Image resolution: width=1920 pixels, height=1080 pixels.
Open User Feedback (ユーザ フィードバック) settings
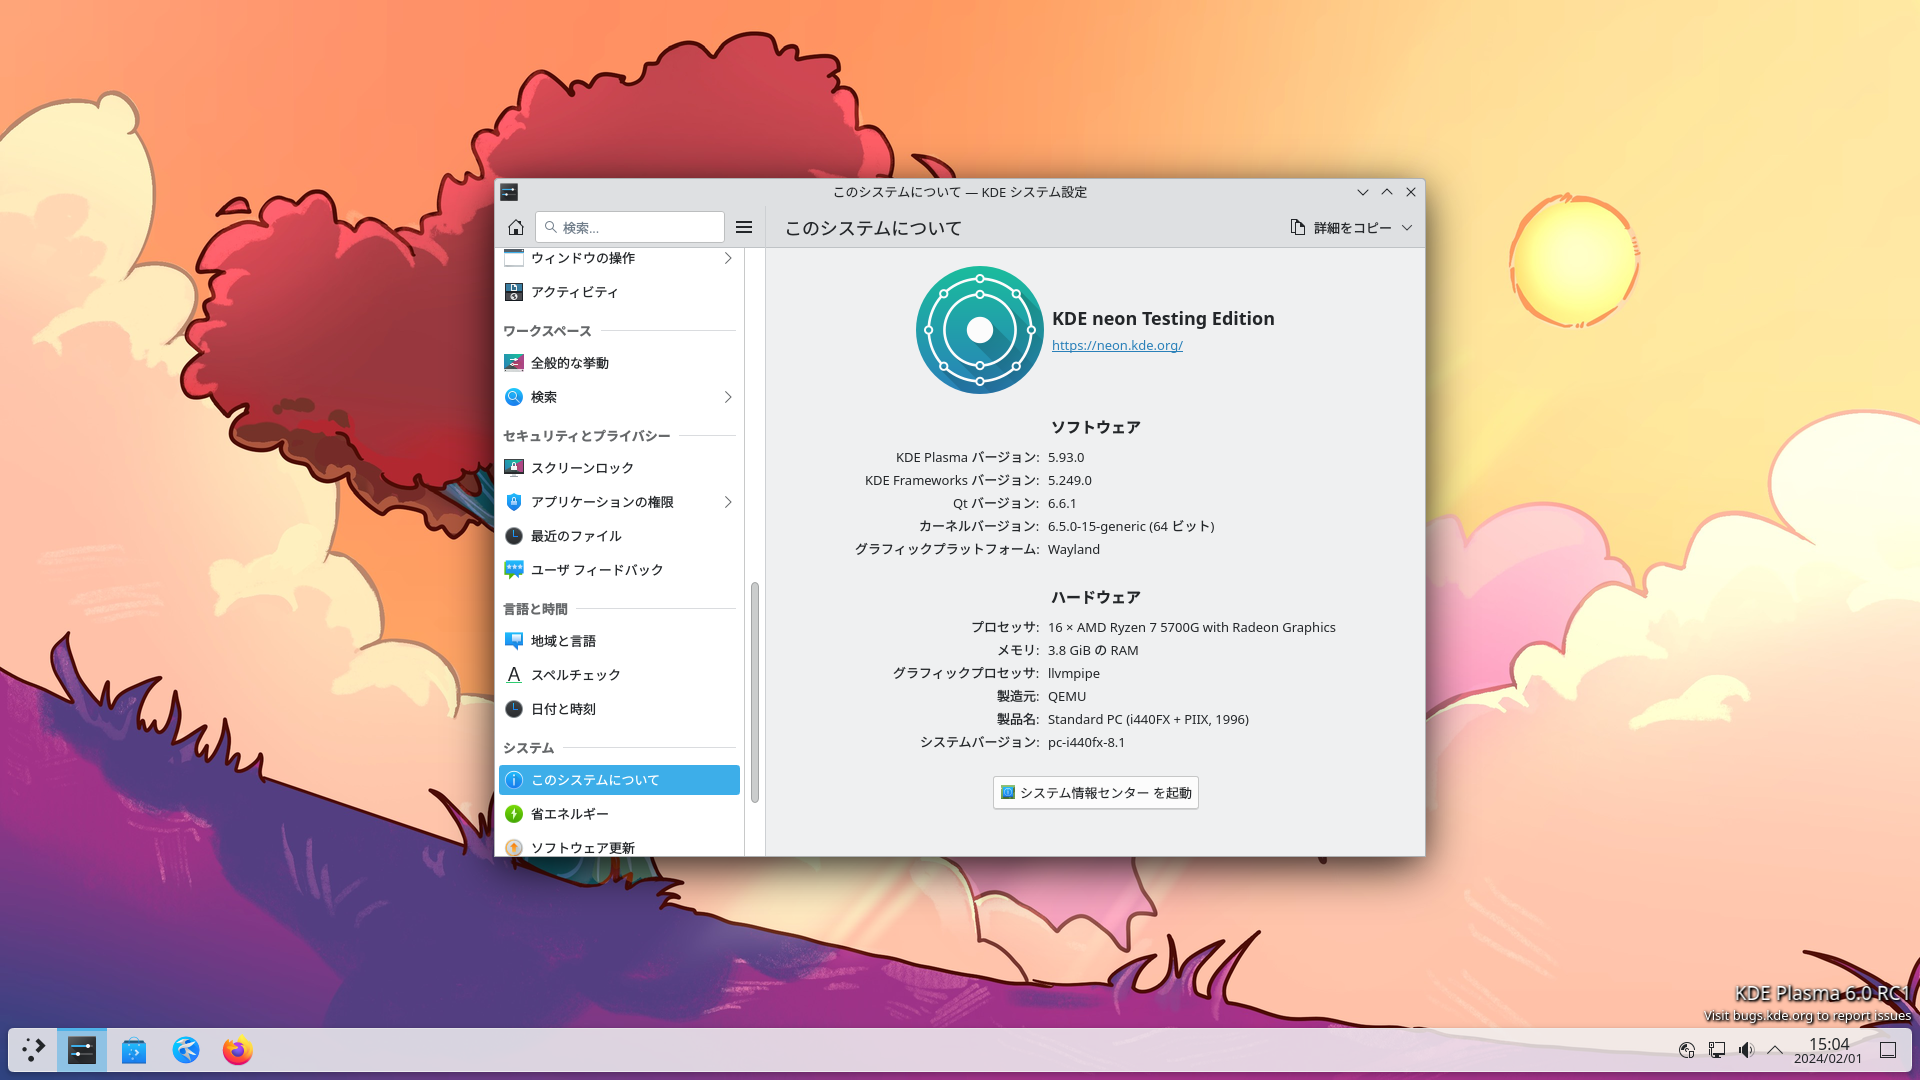point(597,570)
